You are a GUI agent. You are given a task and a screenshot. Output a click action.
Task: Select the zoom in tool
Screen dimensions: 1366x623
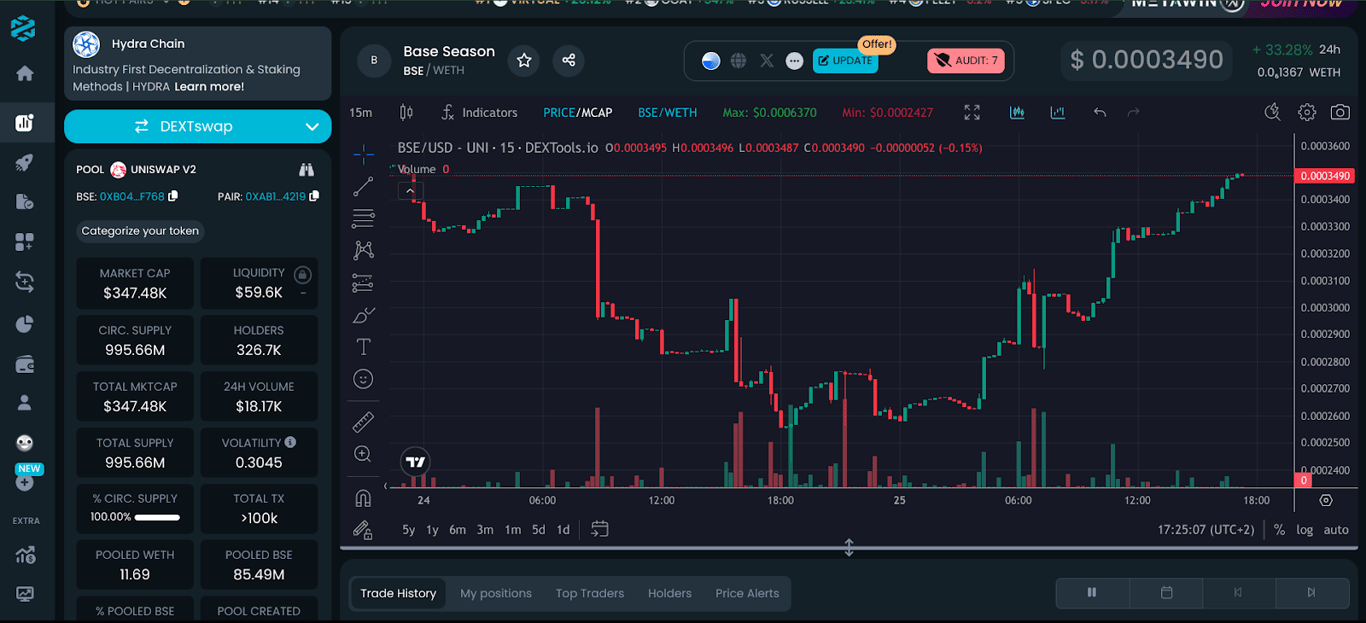pyautogui.click(x=363, y=454)
